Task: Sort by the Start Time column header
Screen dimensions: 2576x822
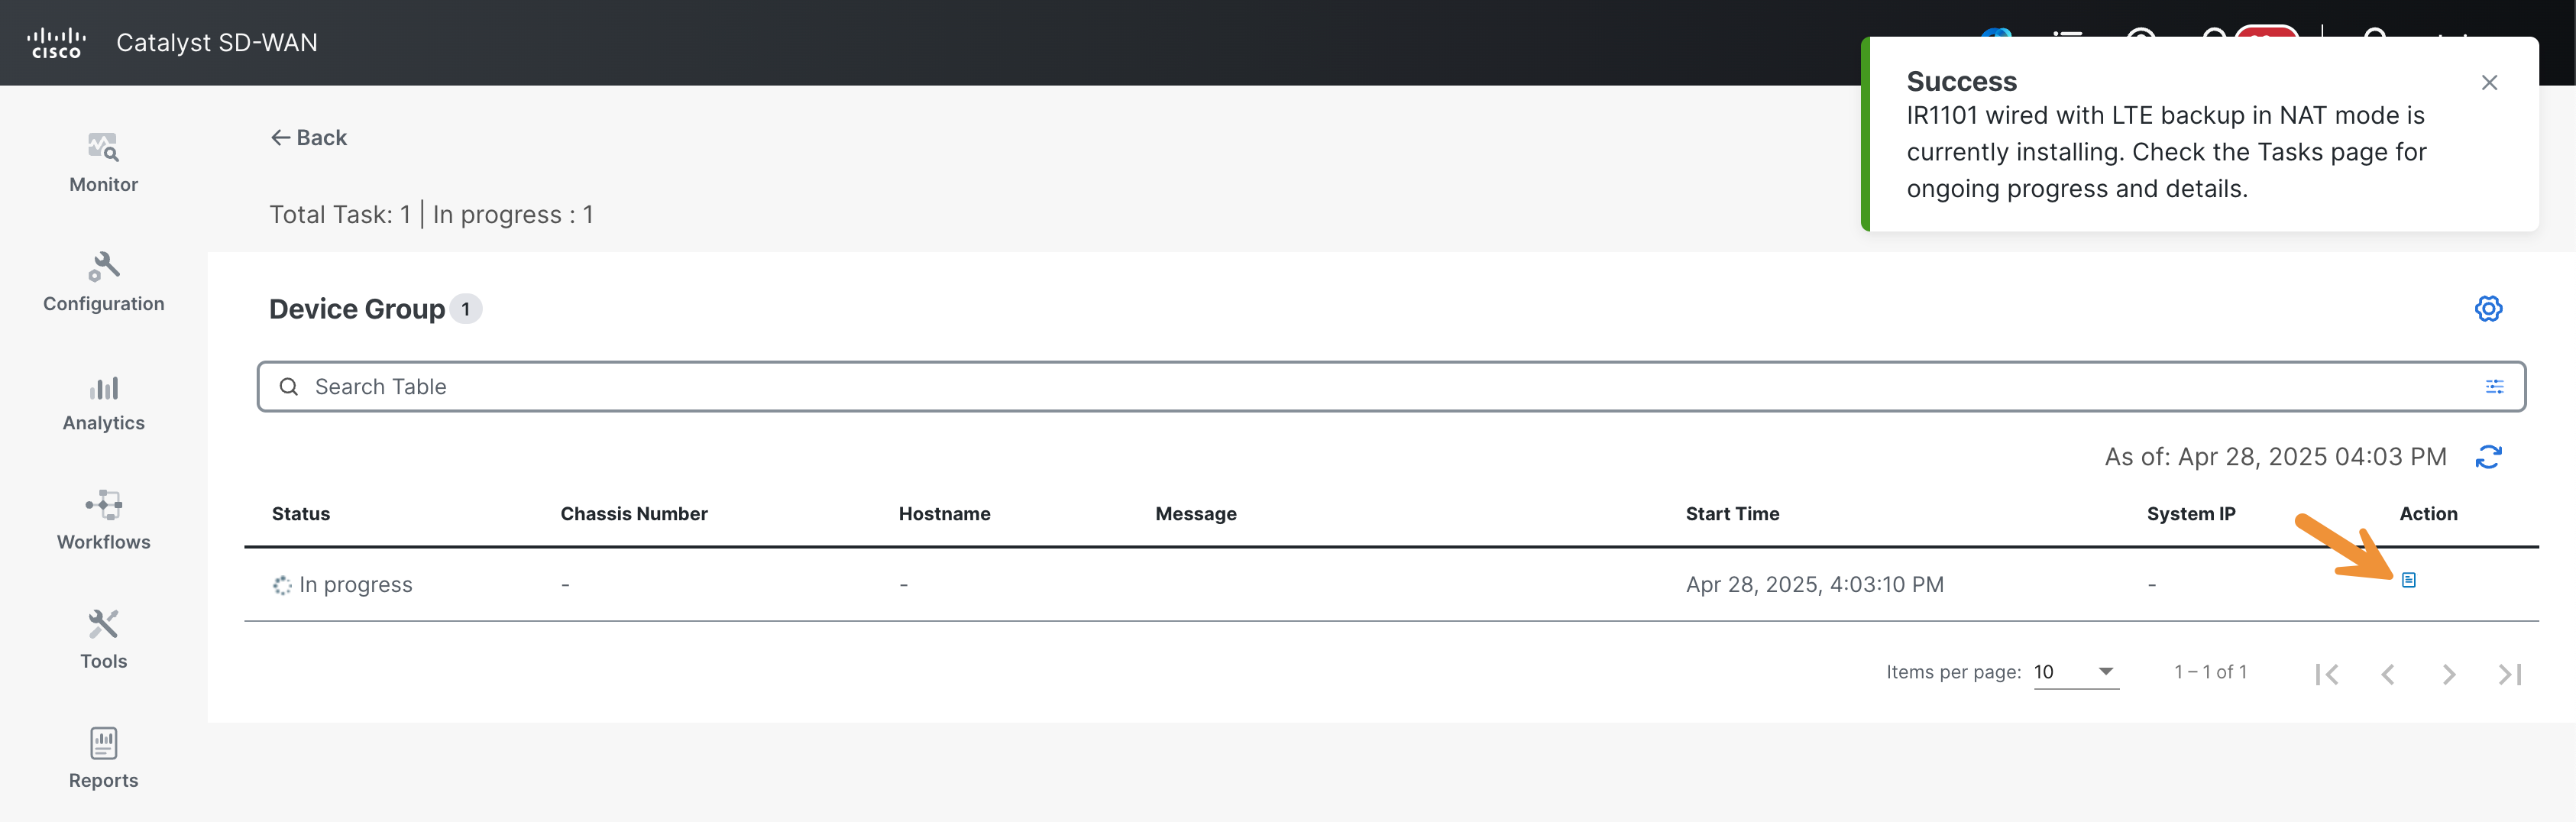Action: pyautogui.click(x=1732, y=514)
